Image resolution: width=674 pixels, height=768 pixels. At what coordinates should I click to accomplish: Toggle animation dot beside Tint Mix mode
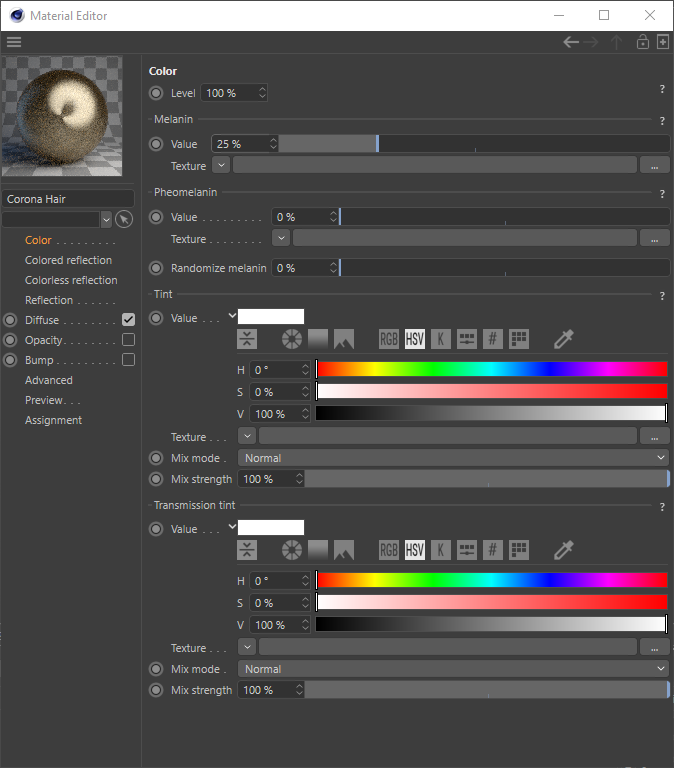(156, 458)
